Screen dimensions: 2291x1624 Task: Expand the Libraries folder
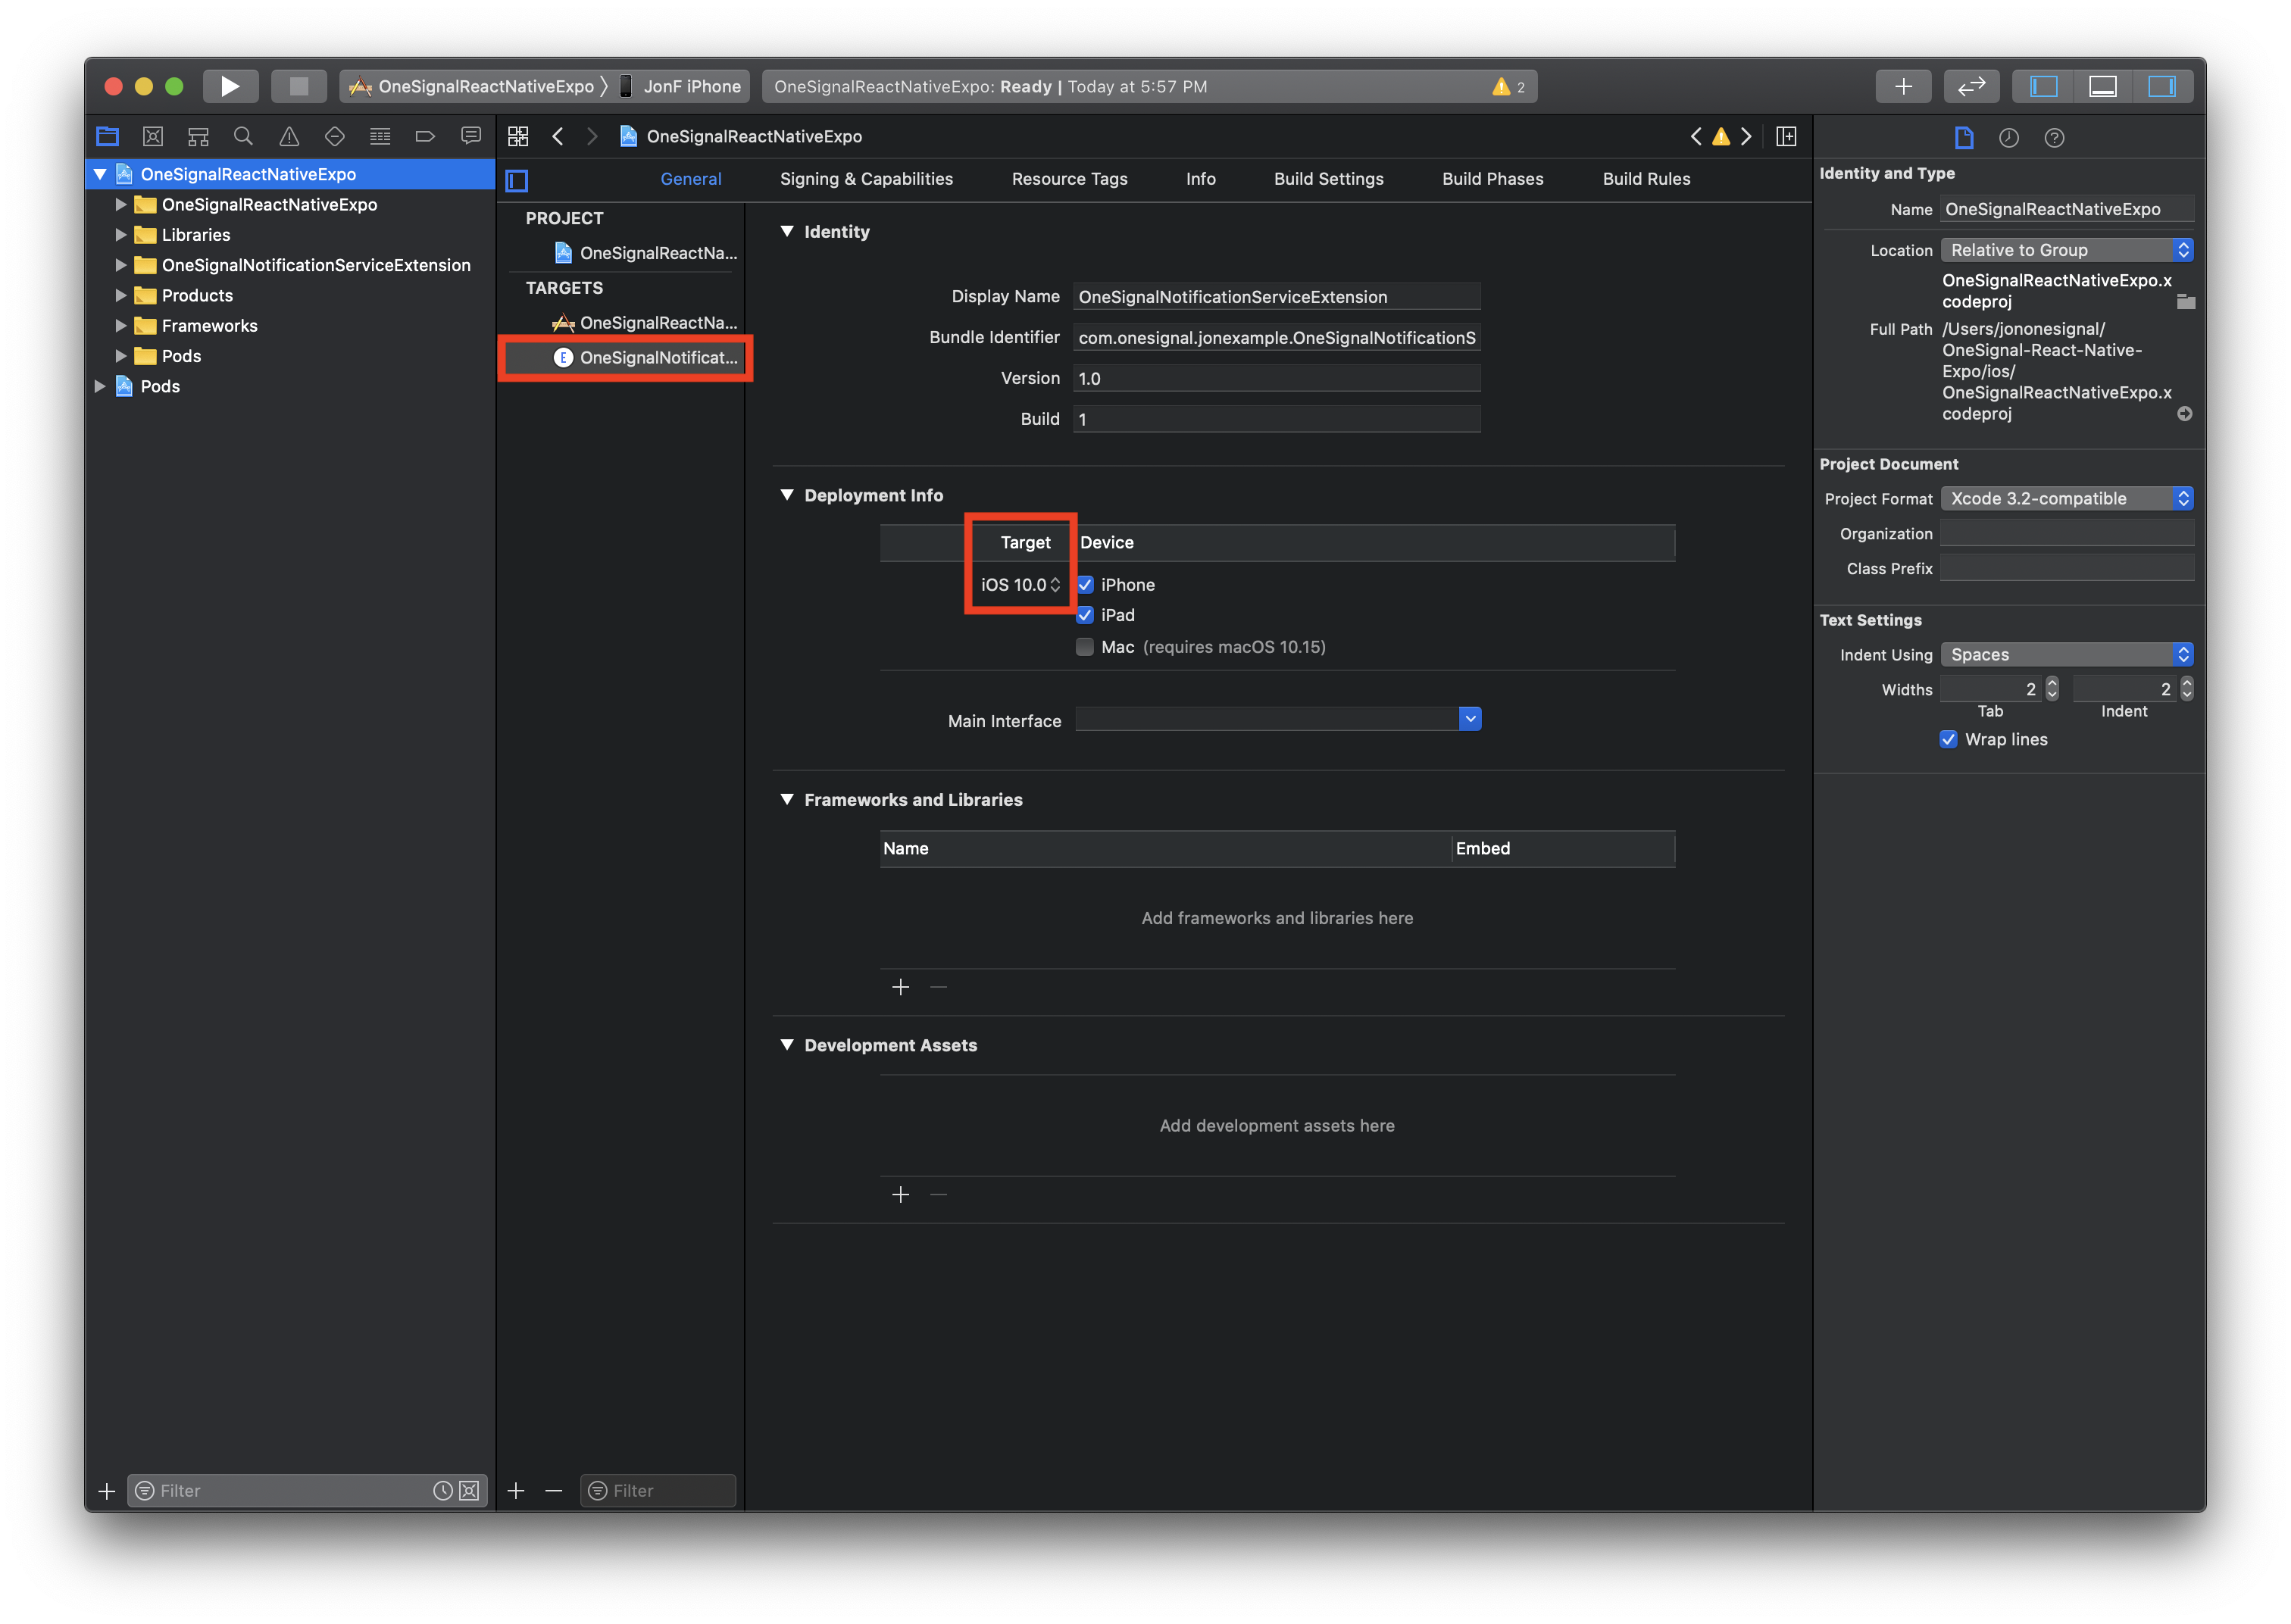point(121,235)
